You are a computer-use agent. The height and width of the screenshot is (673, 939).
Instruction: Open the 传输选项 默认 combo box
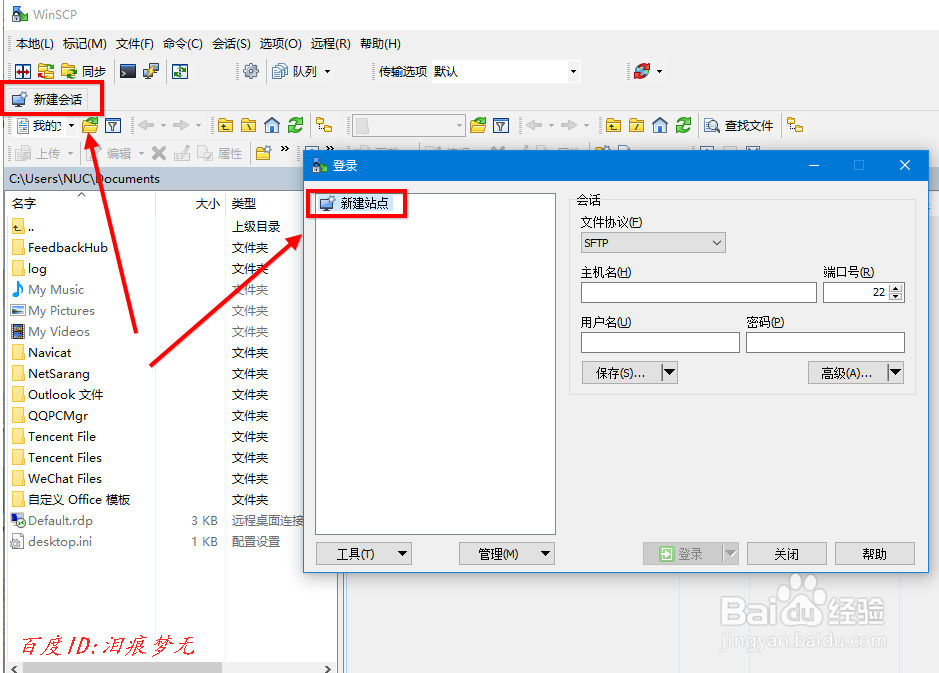[505, 72]
